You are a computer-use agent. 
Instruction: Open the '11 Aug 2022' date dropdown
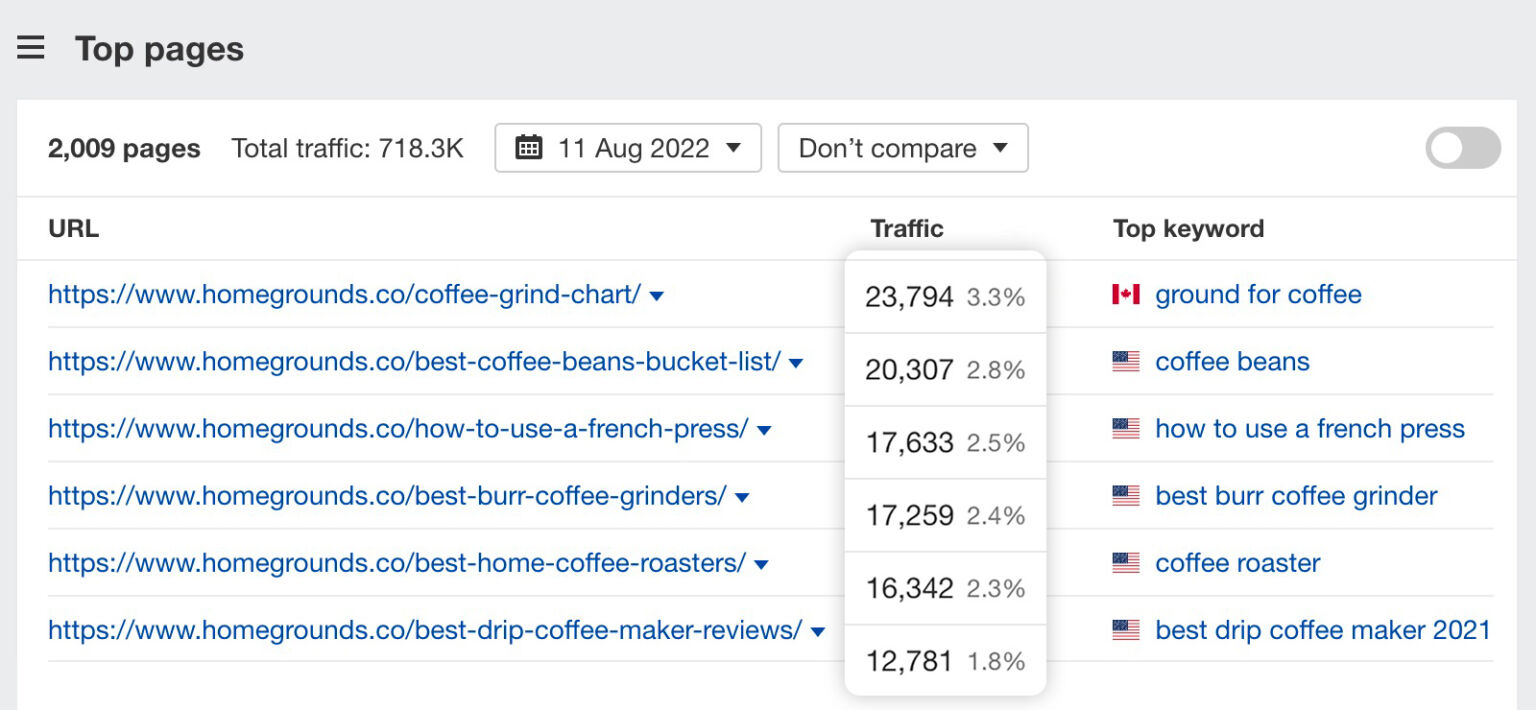627,148
